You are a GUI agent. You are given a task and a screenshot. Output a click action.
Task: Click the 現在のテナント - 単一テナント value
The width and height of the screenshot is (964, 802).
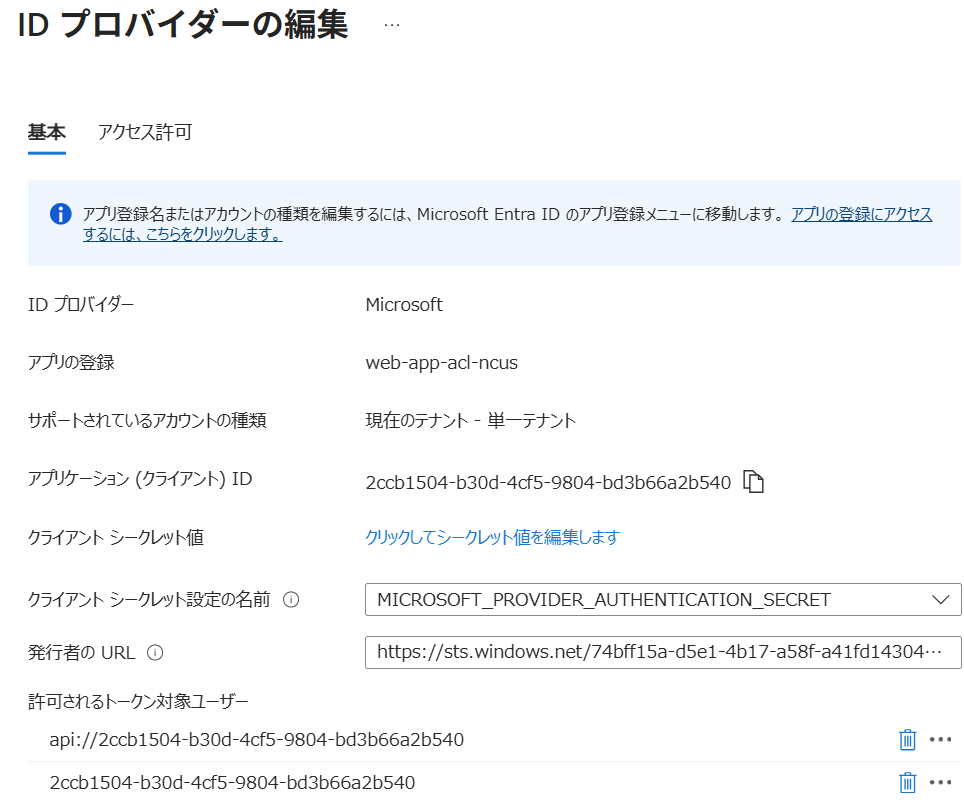pyautogui.click(x=470, y=421)
